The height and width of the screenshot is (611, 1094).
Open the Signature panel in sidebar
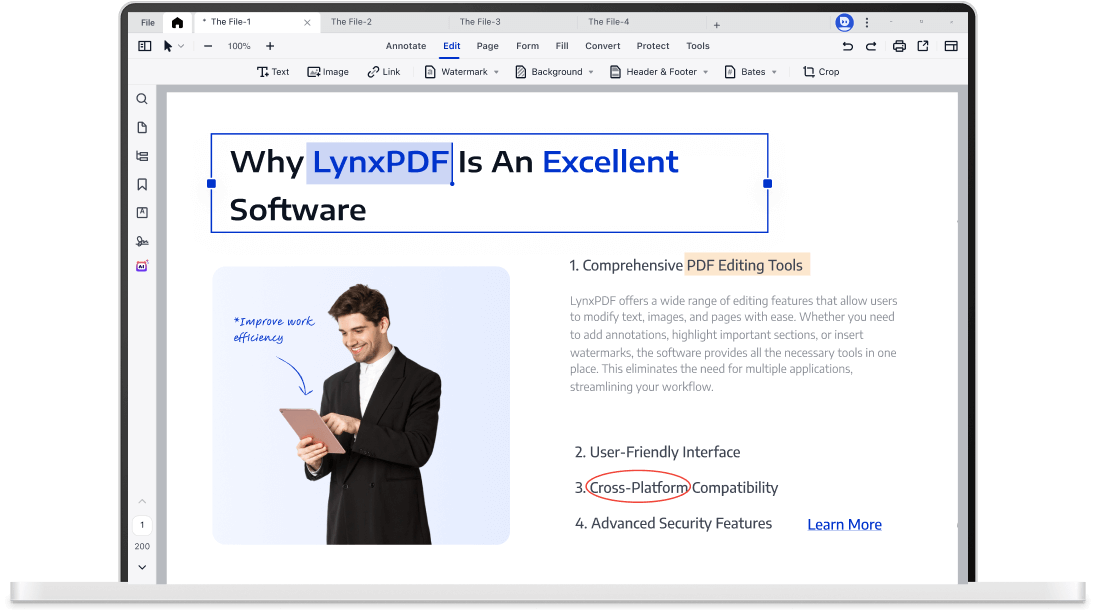point(142,241)
